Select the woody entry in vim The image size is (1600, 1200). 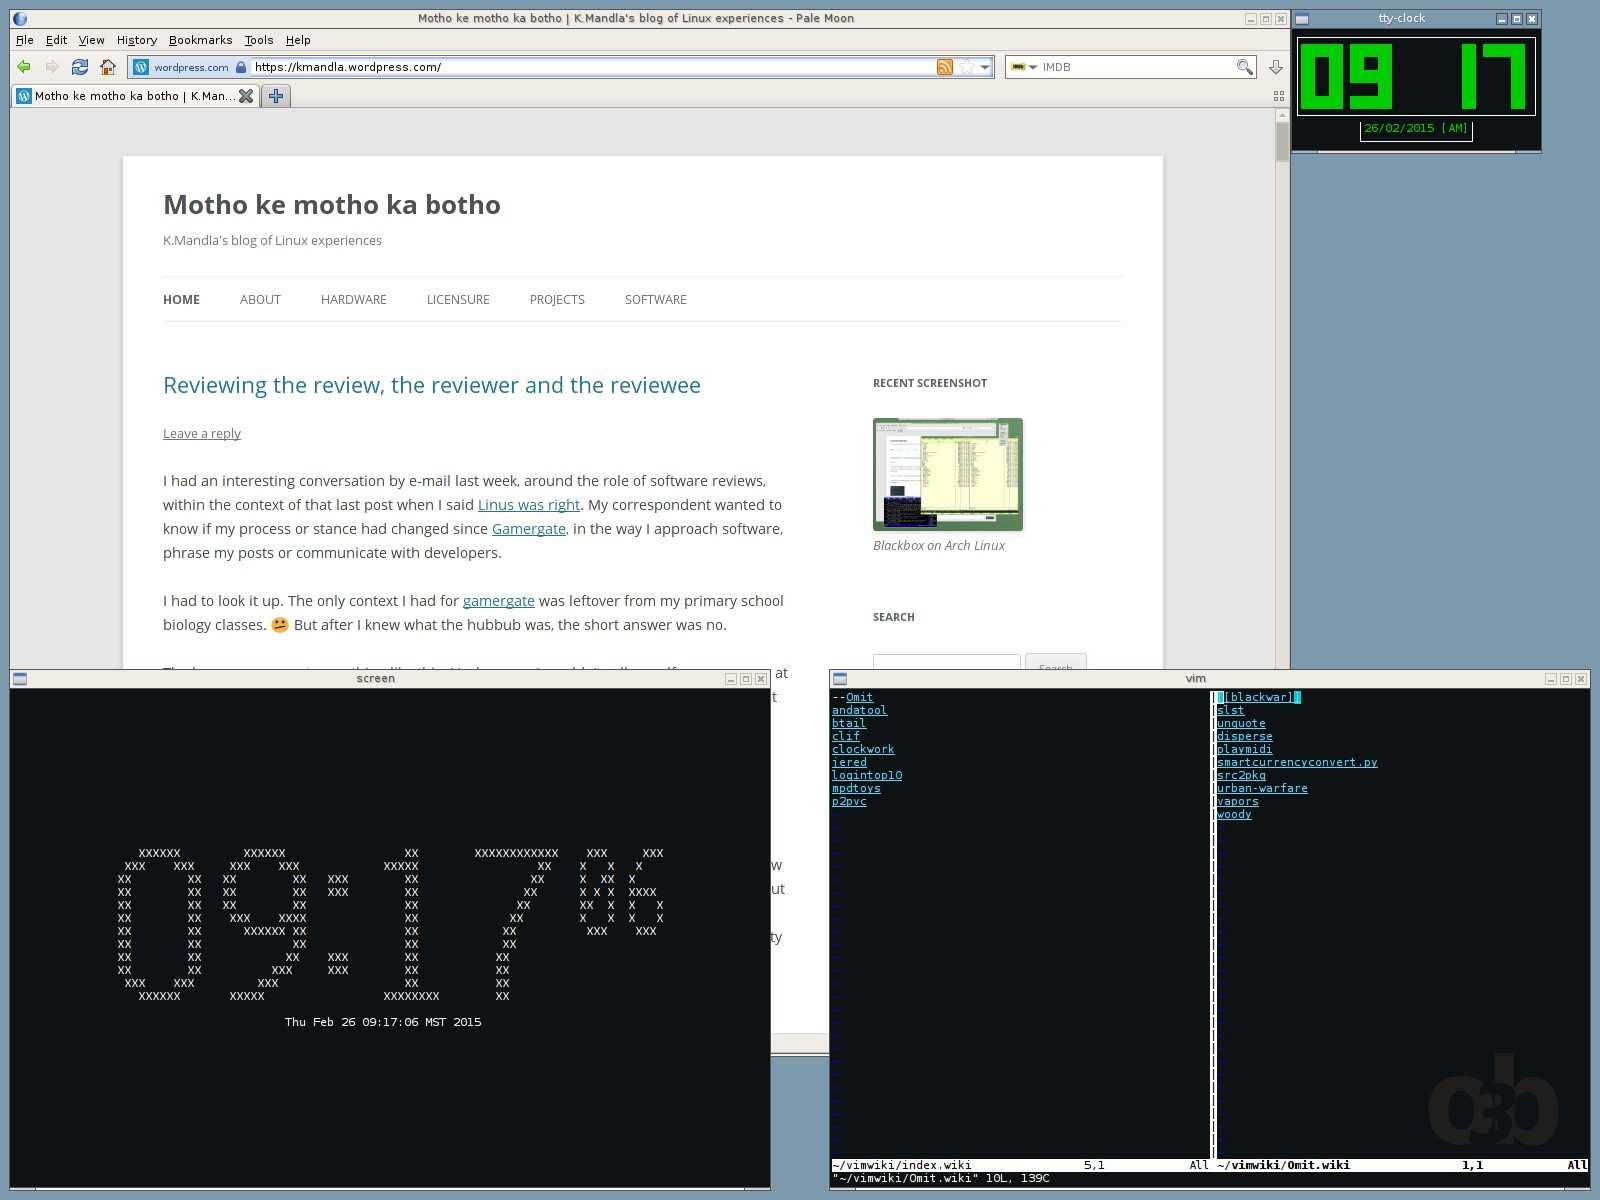pyautogui.click(x=1234, y=814)
